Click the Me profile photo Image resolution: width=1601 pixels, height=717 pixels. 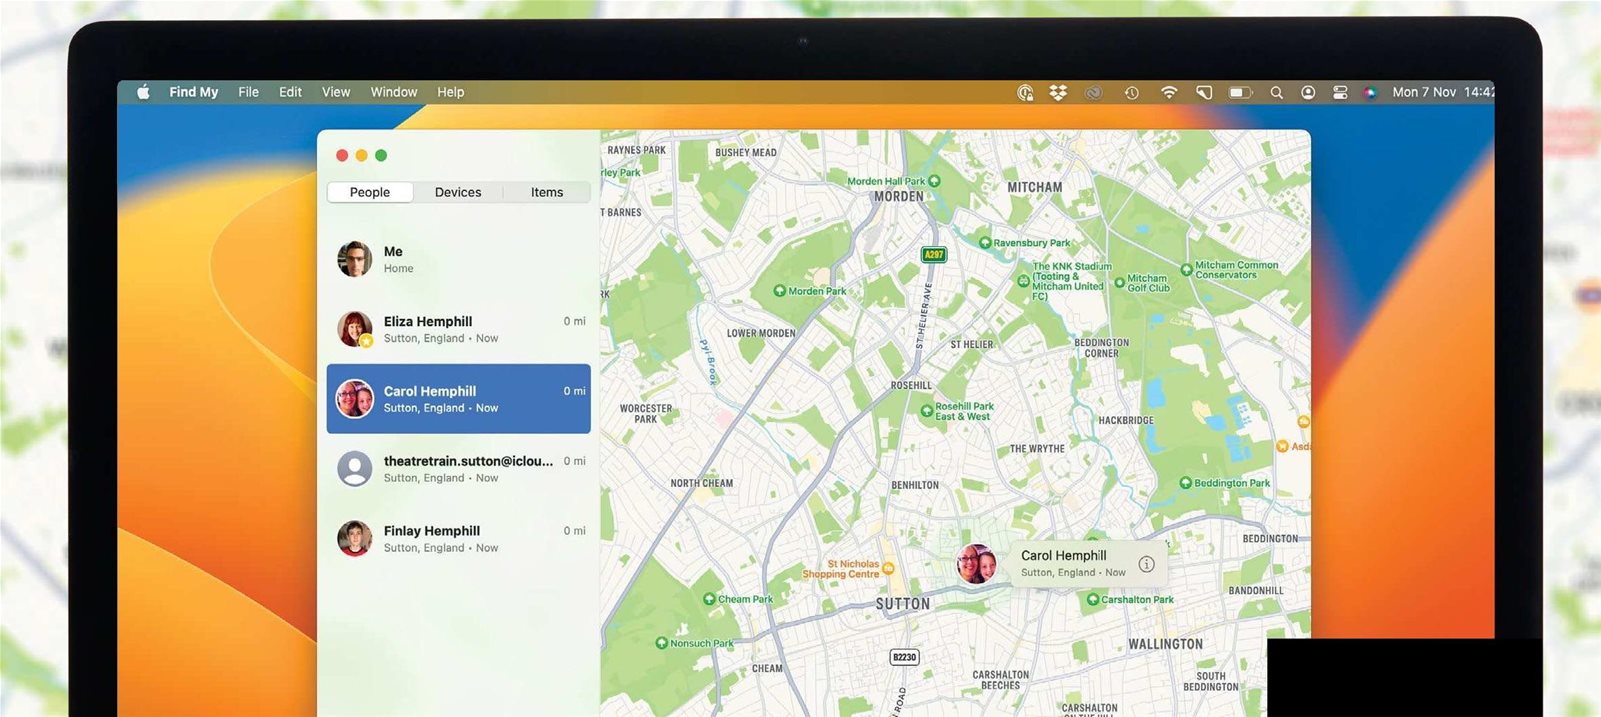[x=355, y=259]
